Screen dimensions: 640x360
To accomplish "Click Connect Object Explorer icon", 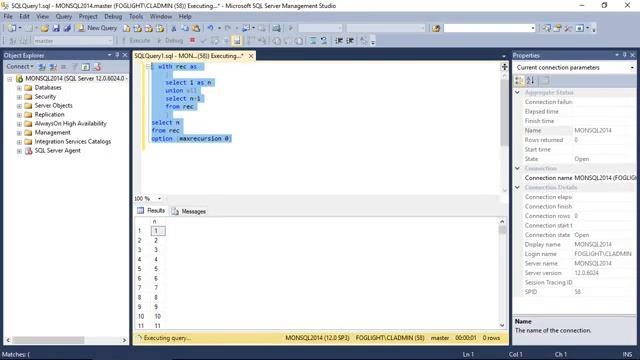I will click(x=42, y=67).
